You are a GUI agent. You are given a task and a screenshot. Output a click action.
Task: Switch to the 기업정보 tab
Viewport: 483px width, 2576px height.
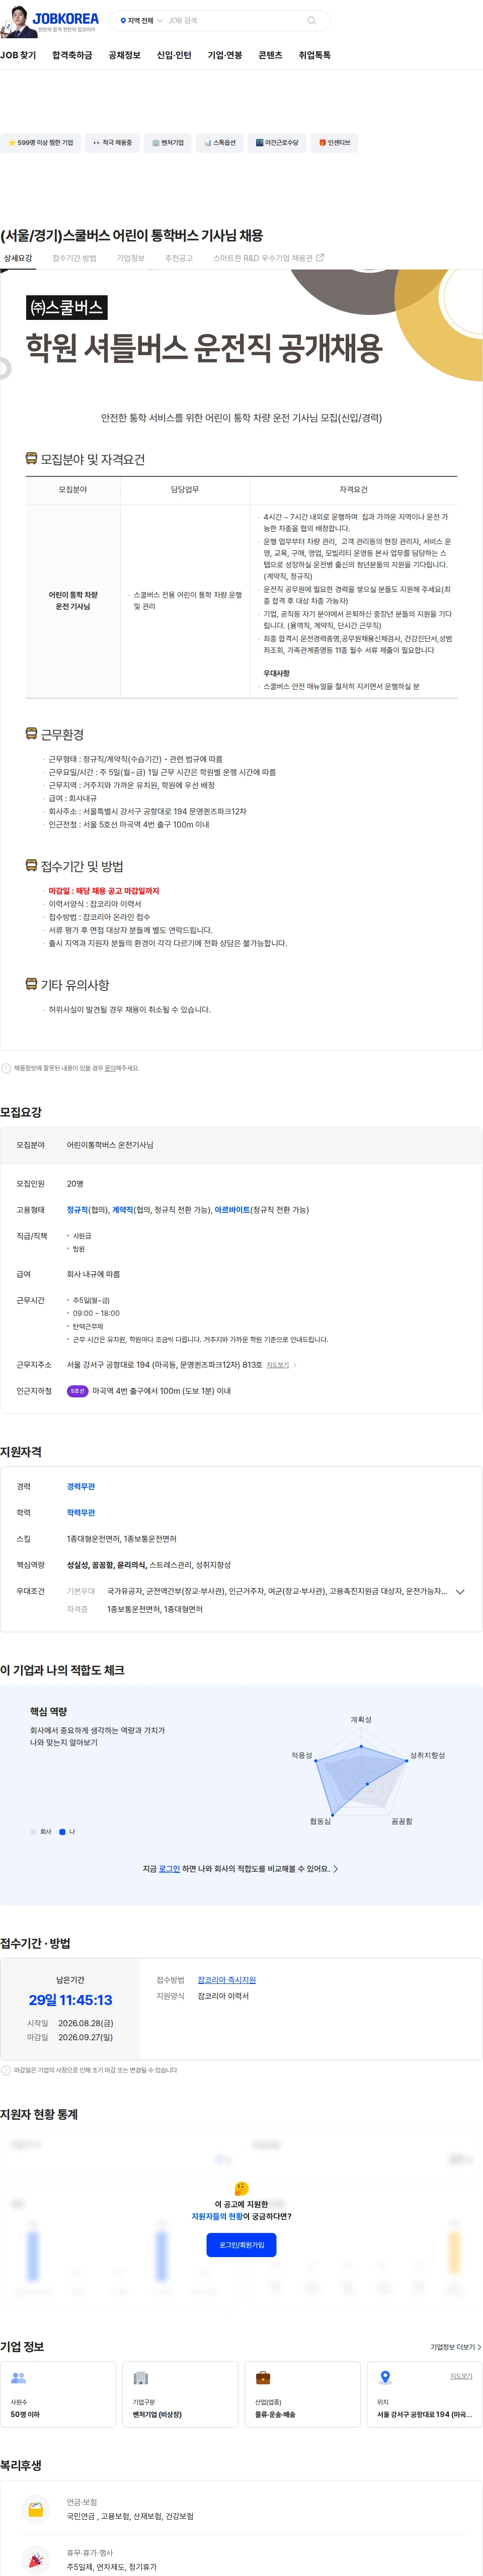130,258
